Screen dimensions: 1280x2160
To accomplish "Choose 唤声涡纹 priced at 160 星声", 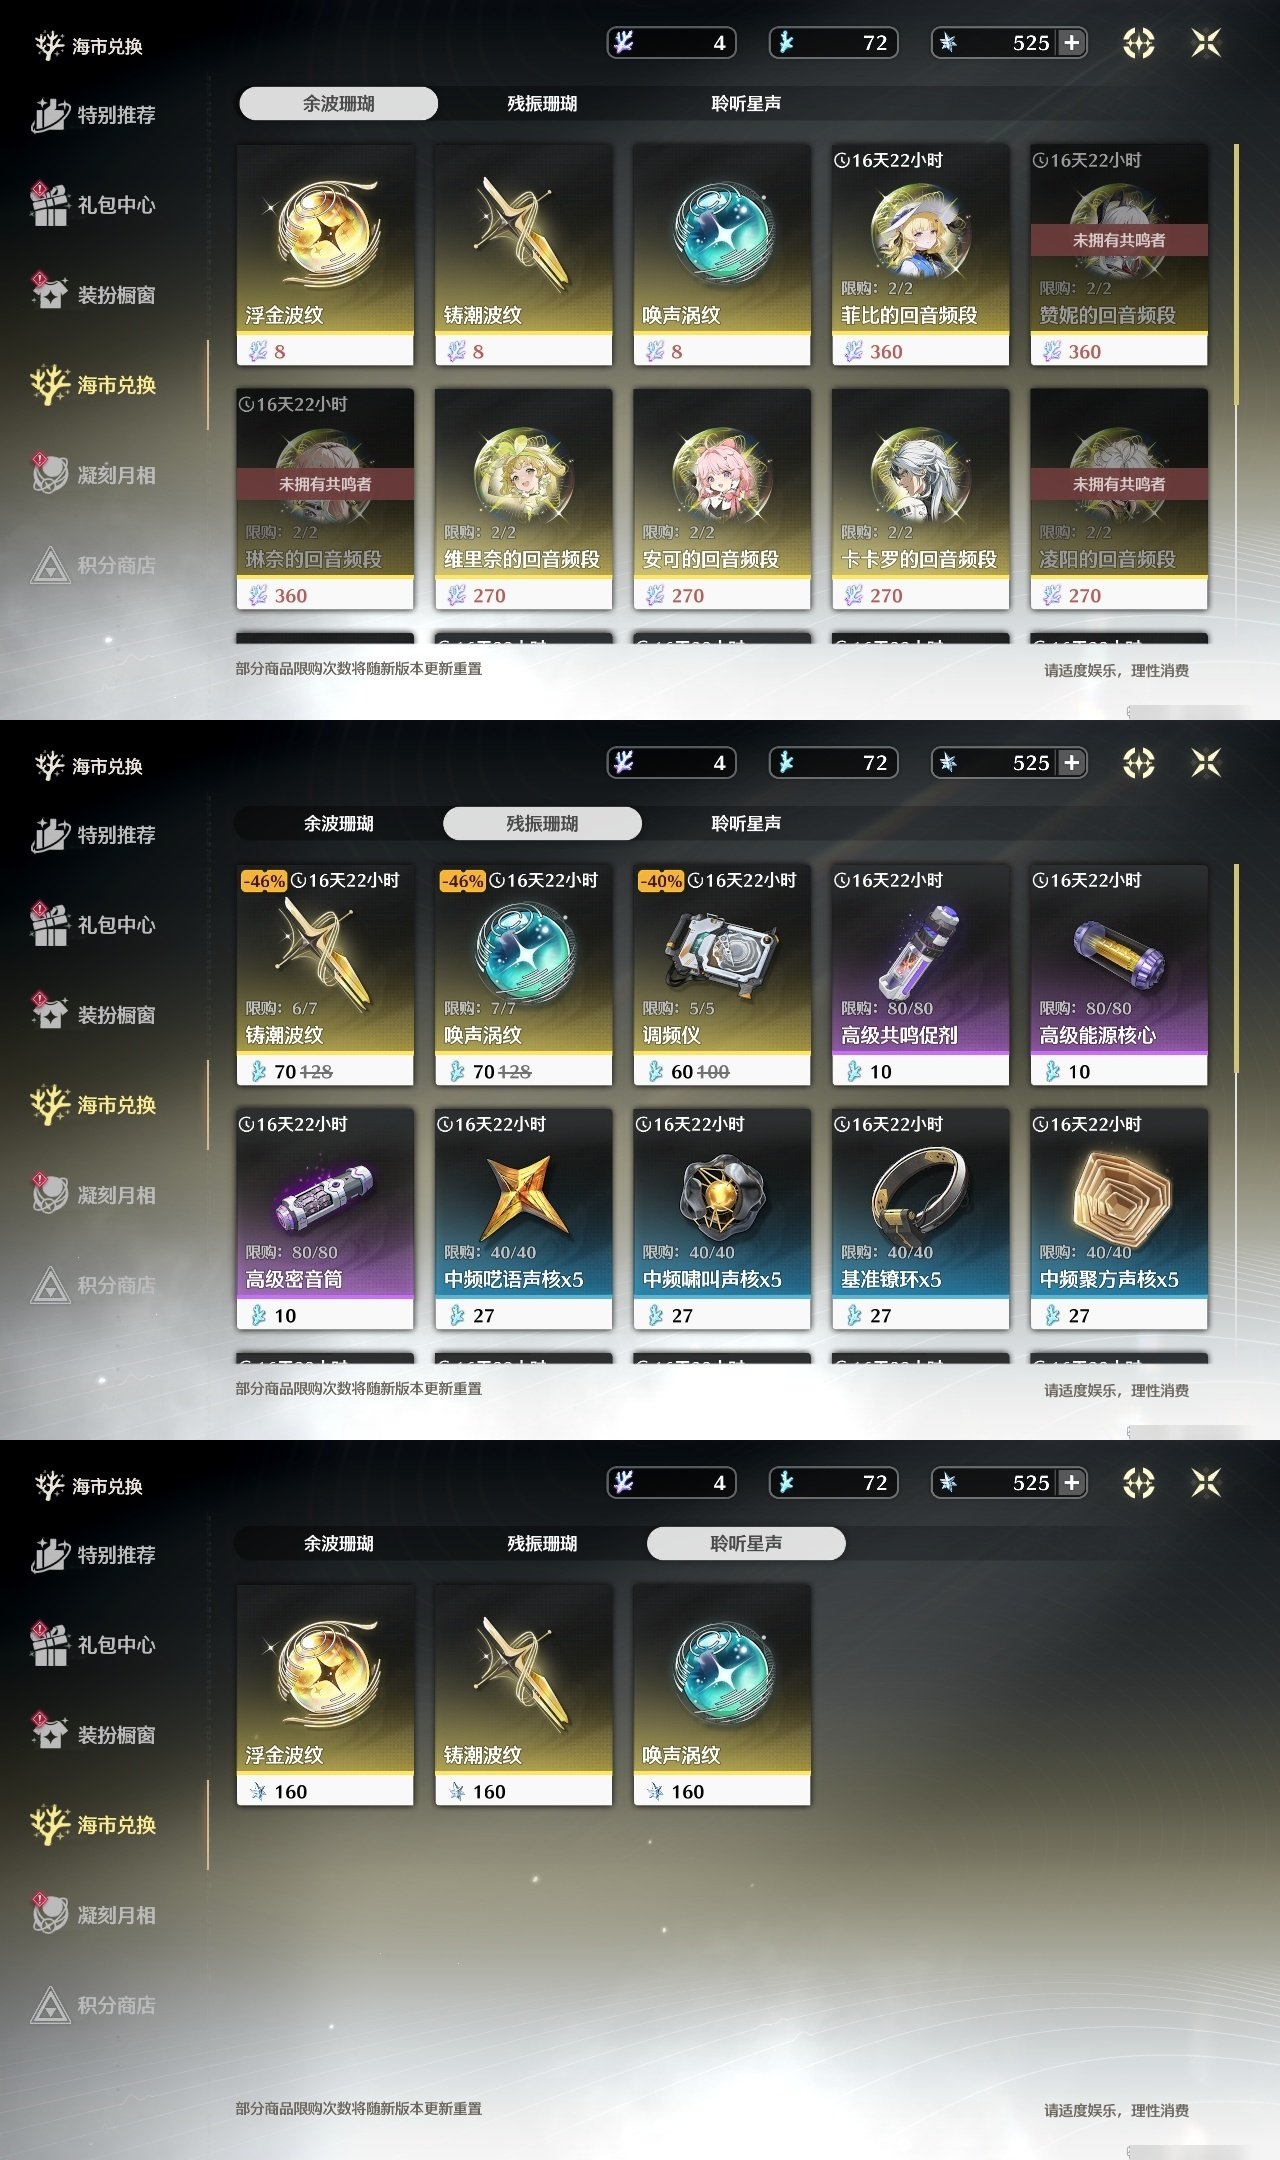I will pos(722,1695).
